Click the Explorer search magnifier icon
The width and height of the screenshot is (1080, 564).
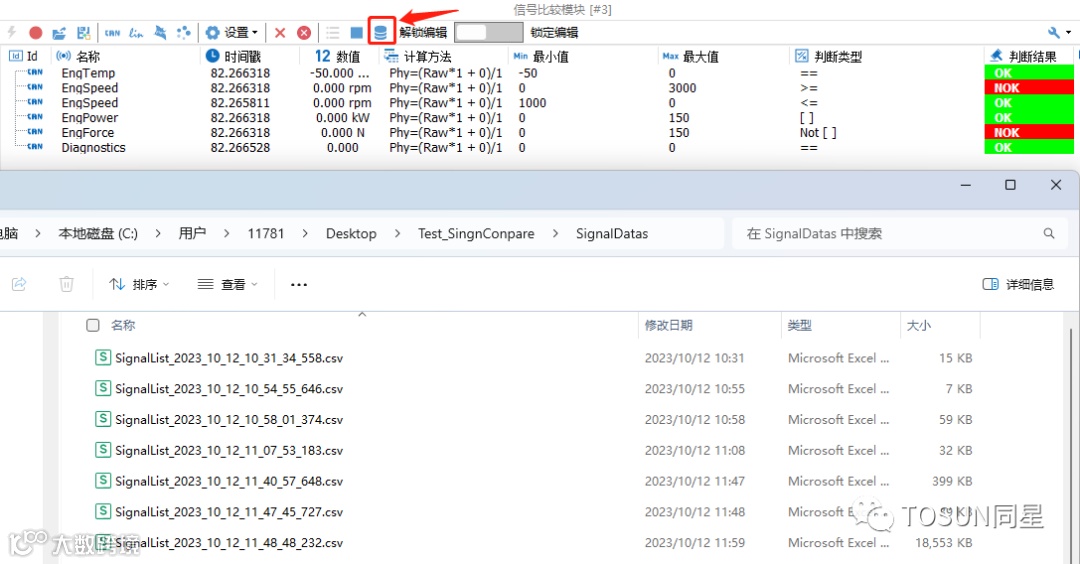coord(1049,233)
